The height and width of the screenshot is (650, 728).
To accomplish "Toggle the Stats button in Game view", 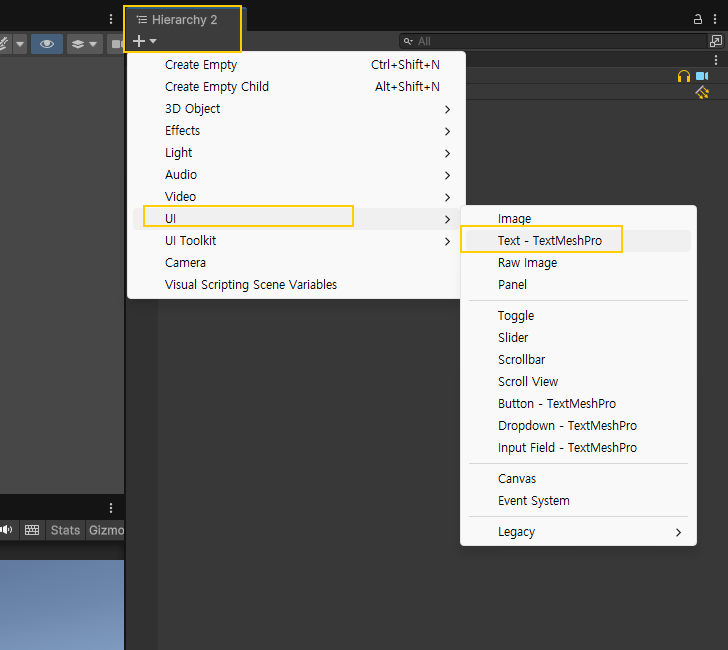I will (x=65, y=530).
